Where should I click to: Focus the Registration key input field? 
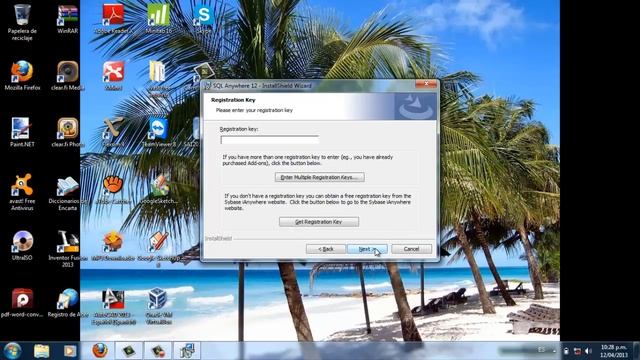[x=269, y=140]
